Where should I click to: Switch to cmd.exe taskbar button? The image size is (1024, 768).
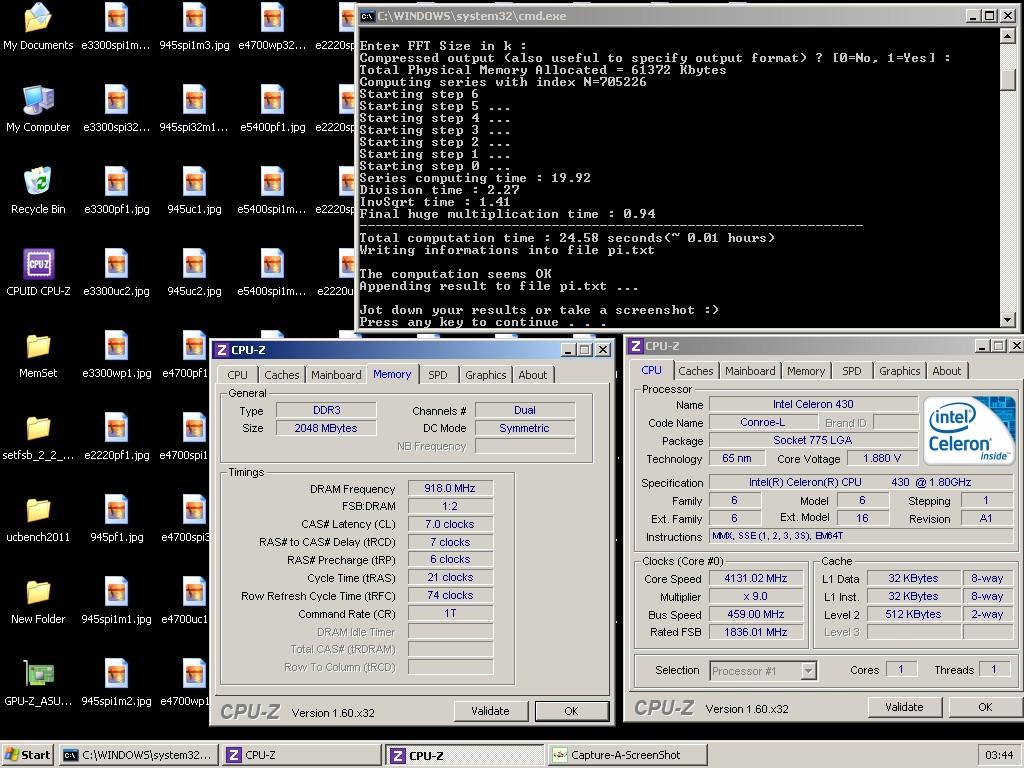point(138,755)
